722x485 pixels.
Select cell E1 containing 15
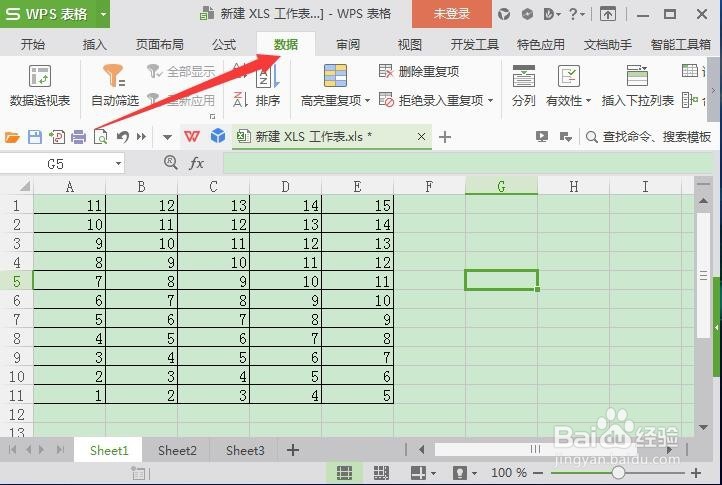click(357, 205)
